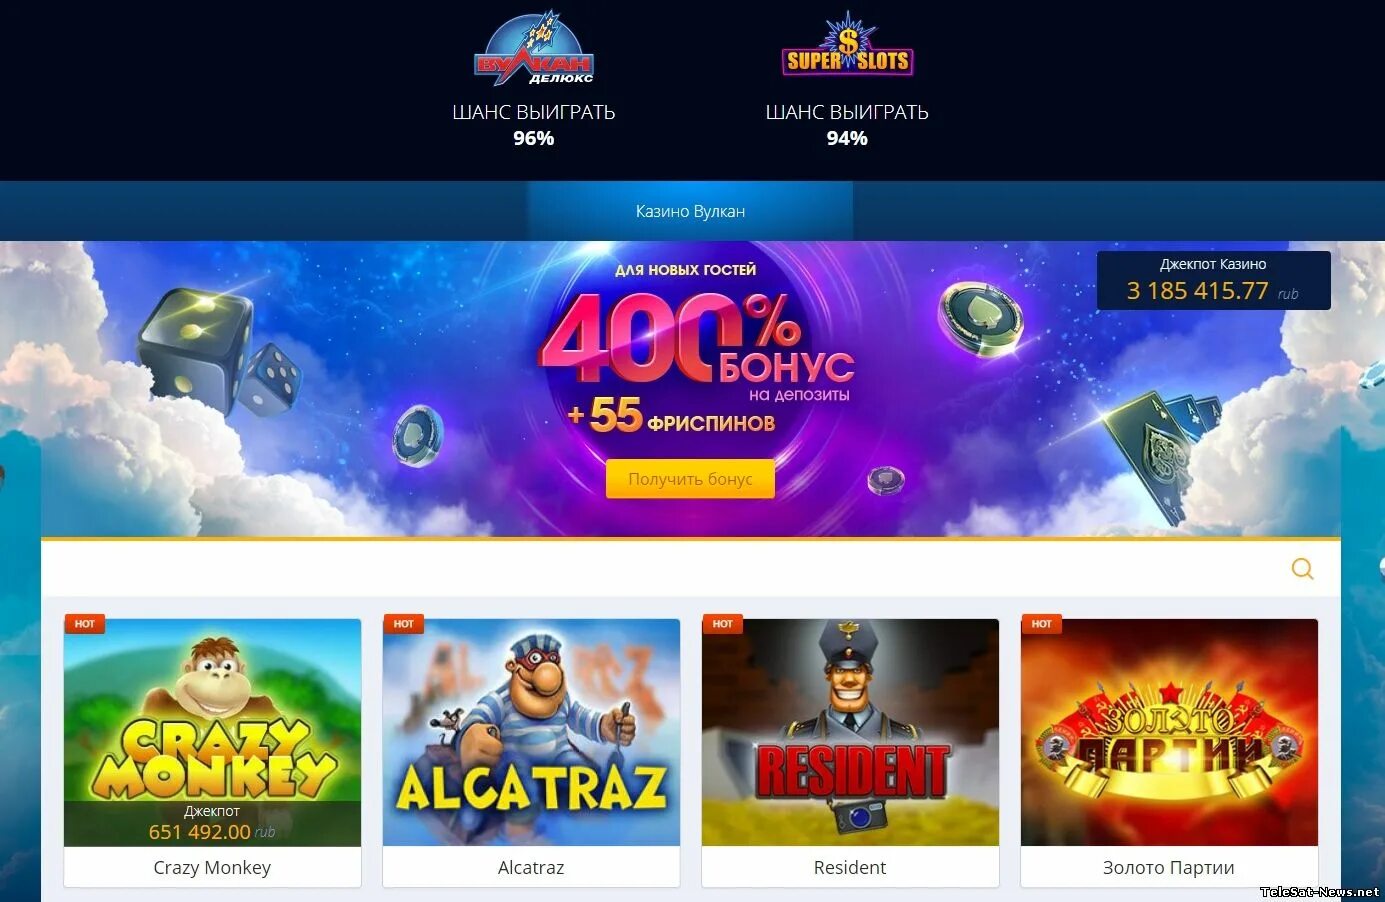Click the Crazy Monkey title link

coord(212,867)
